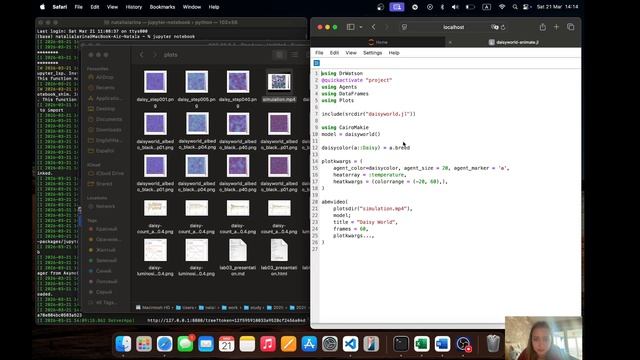This screenshot has width=640, height=360.
Task: Switch Finder to list view
Action: (294, 55)
